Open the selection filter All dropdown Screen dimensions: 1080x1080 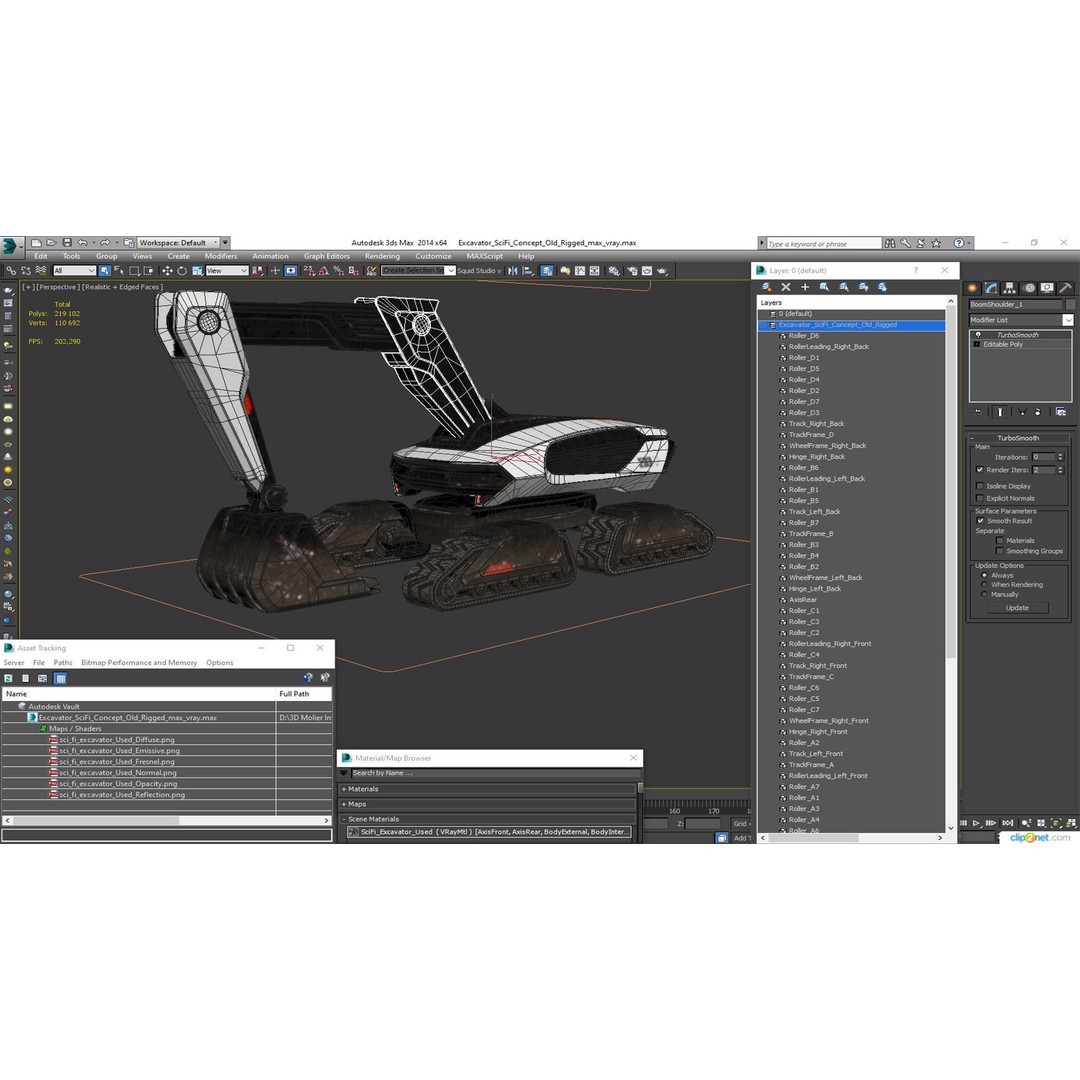[x=74, y=271]
